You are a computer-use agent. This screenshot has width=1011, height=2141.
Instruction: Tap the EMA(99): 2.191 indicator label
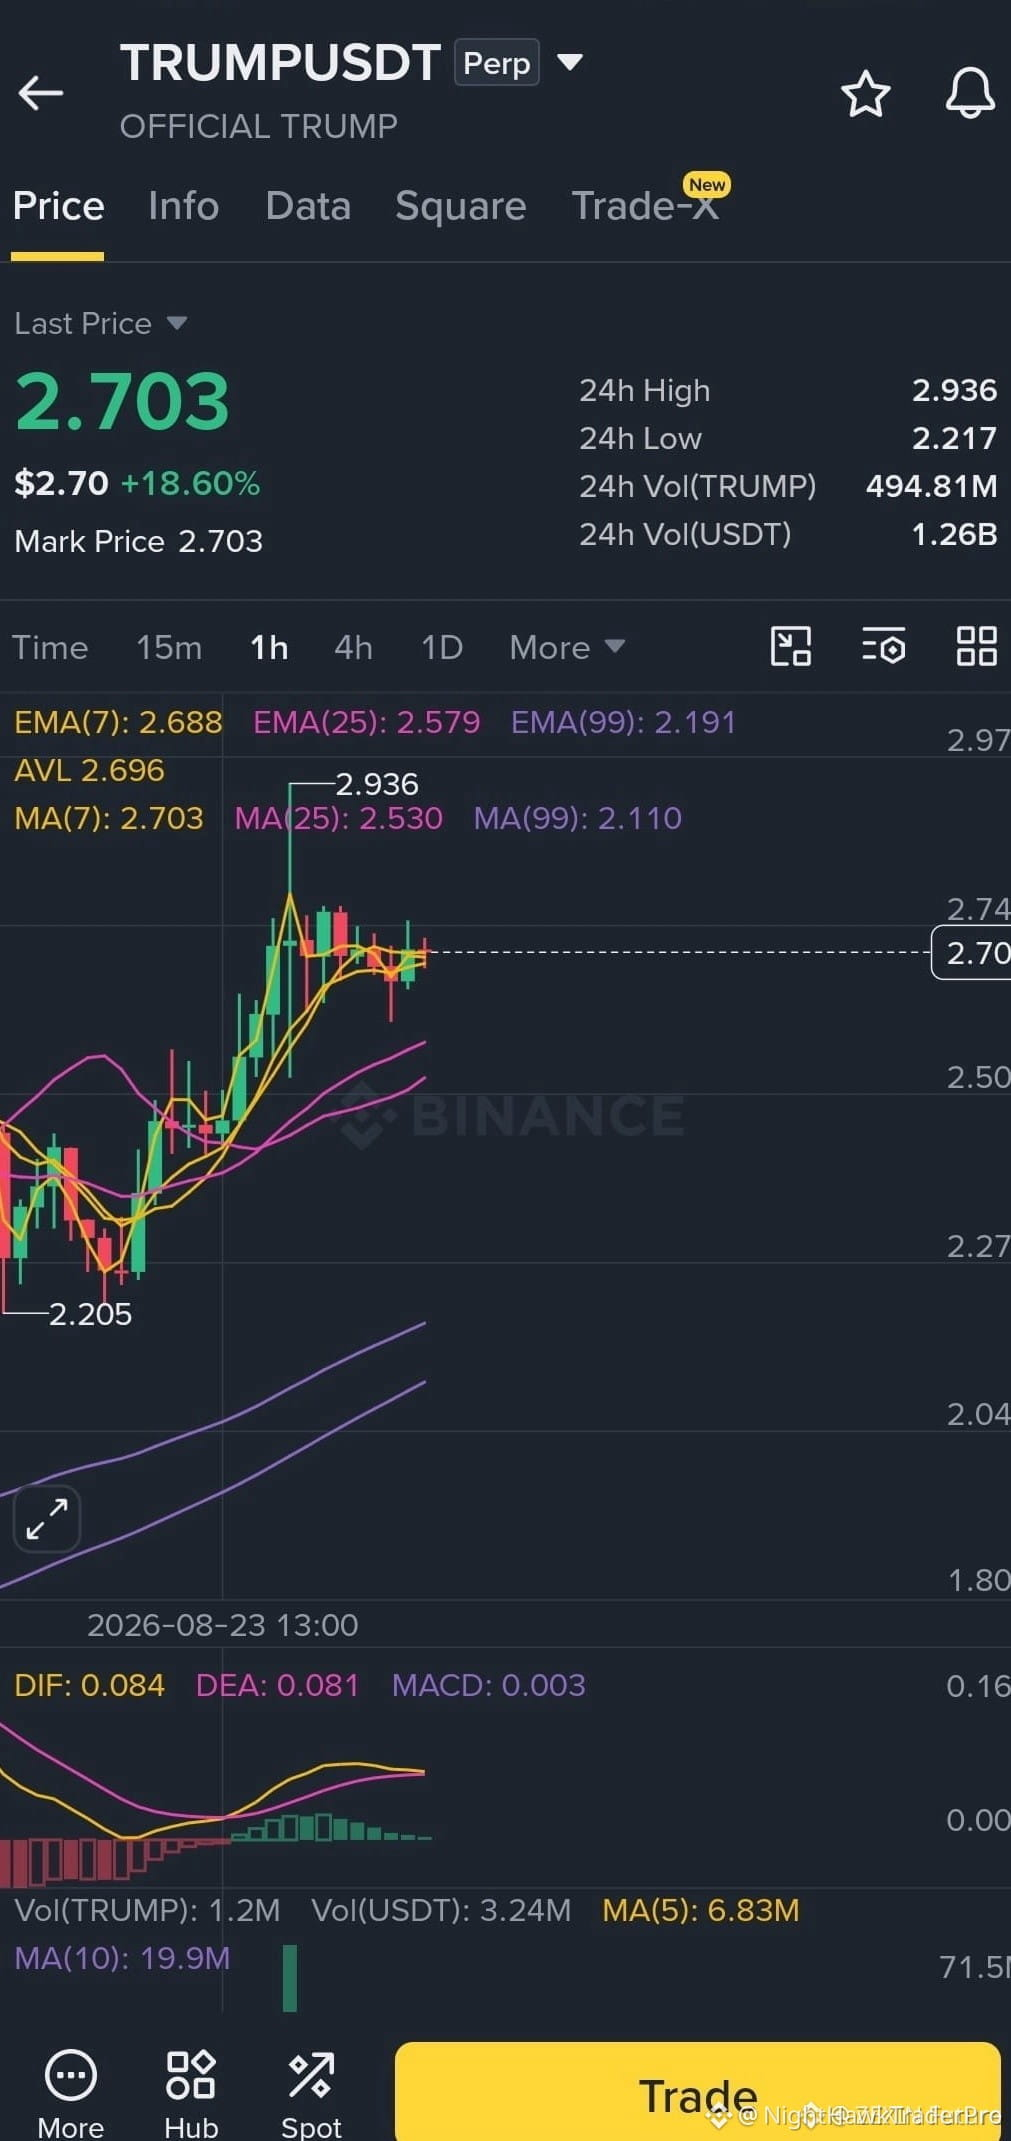point(623,722)
